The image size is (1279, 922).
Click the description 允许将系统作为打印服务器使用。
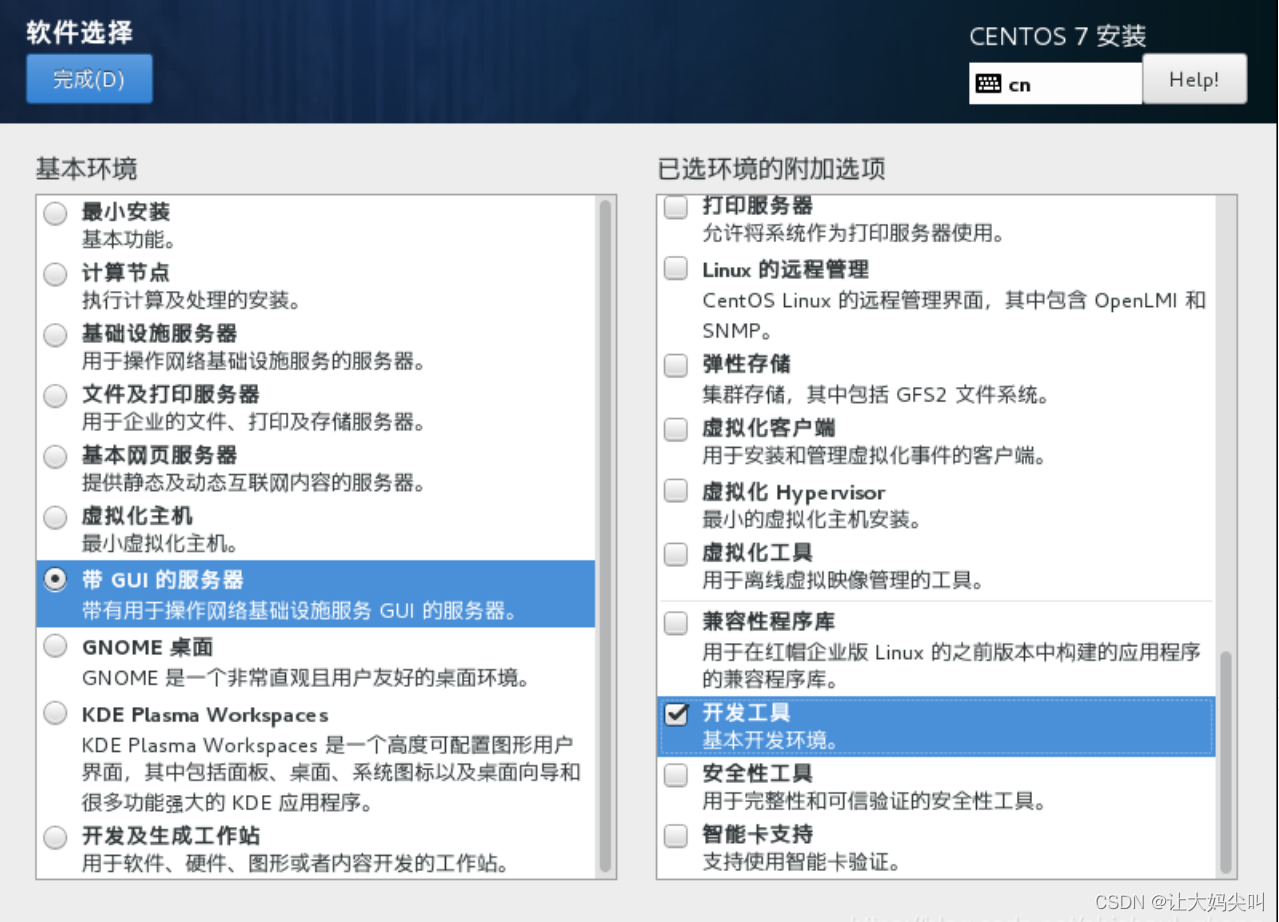(x=853, y=233)
